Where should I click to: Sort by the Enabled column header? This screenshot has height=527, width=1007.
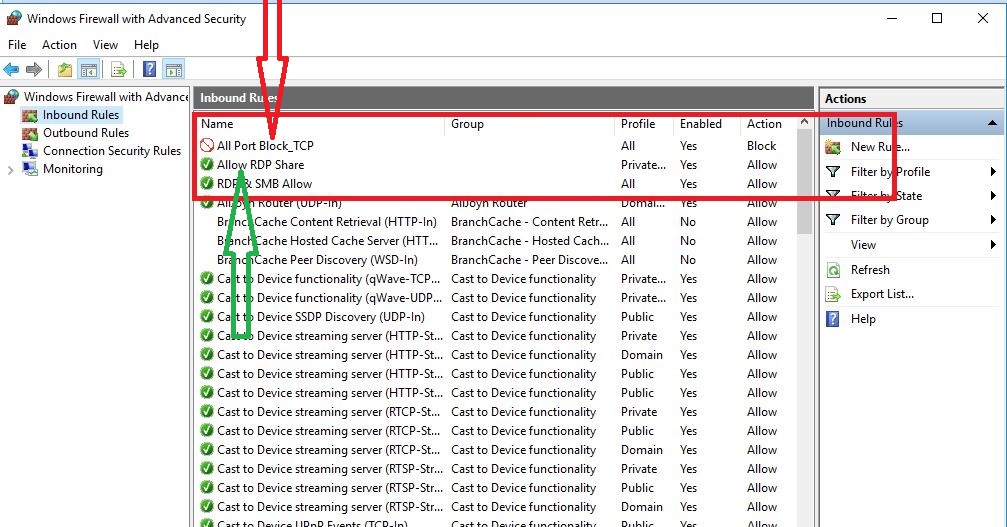point(706,124)
